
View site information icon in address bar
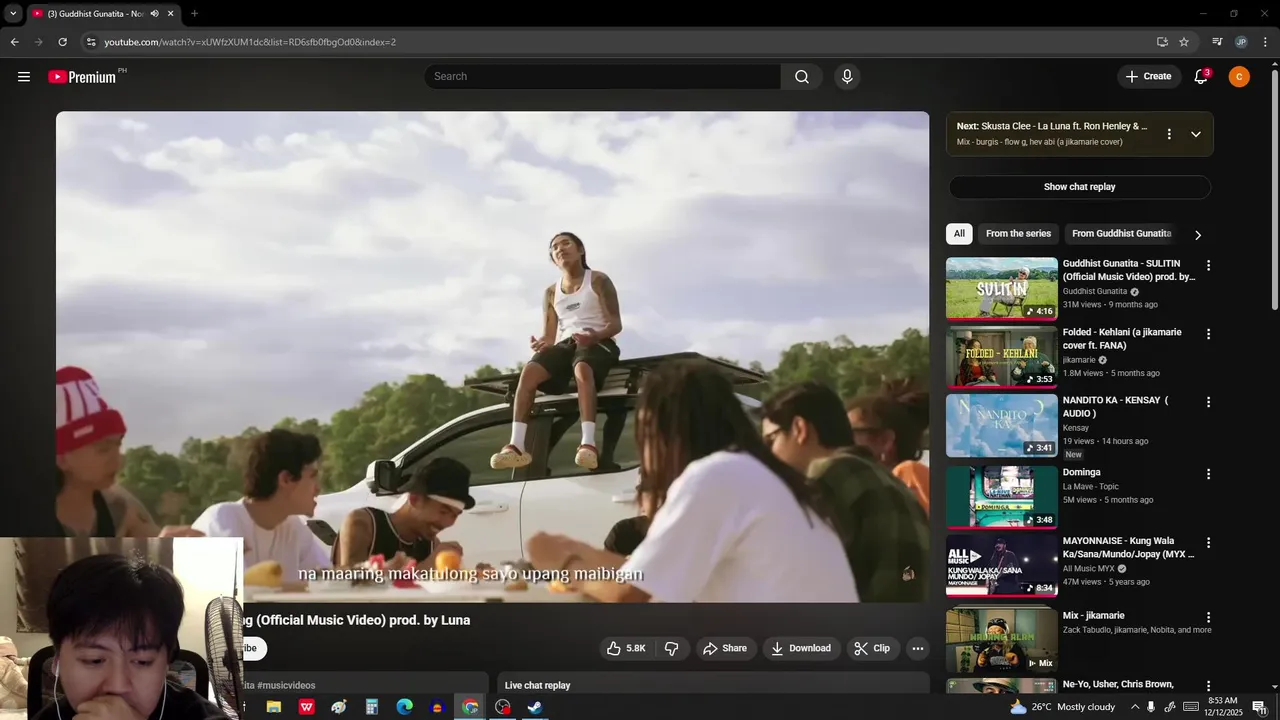click(91, 42)
